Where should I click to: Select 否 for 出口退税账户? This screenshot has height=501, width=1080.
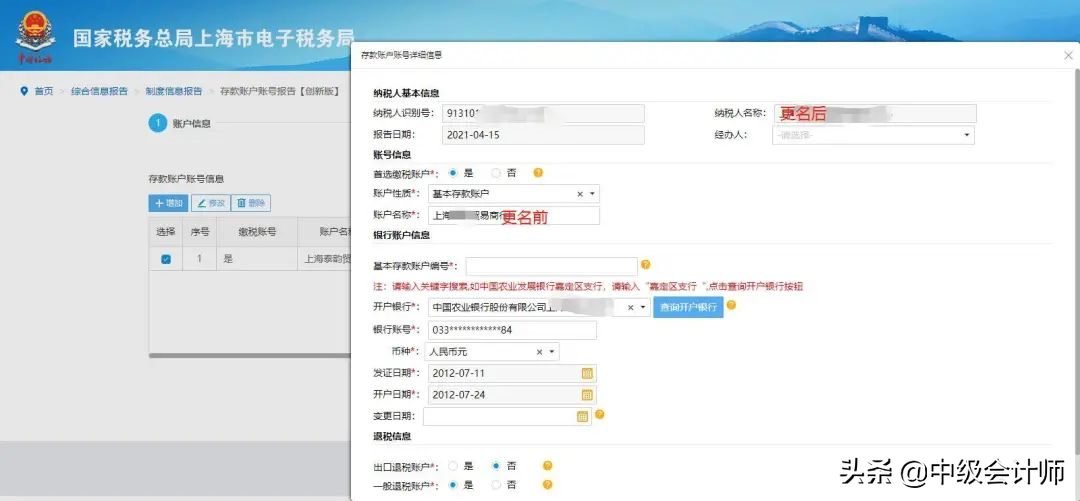coord(496,466)
